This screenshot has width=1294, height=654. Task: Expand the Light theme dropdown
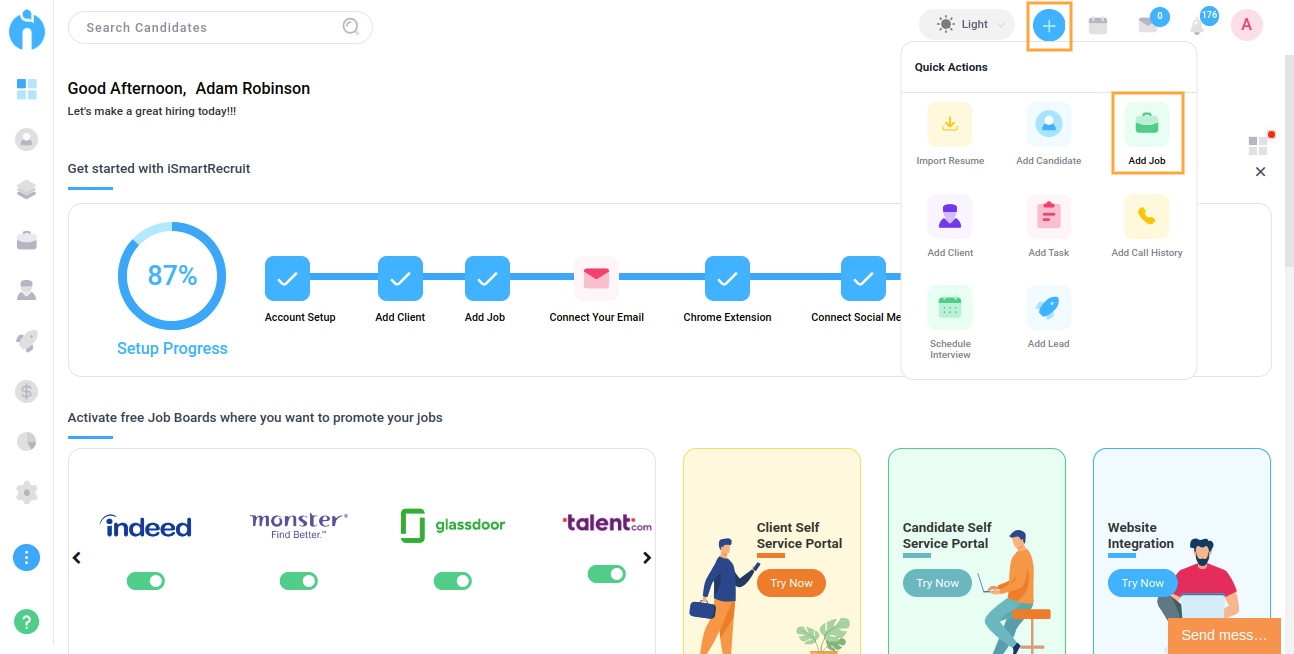click(966, 25)
